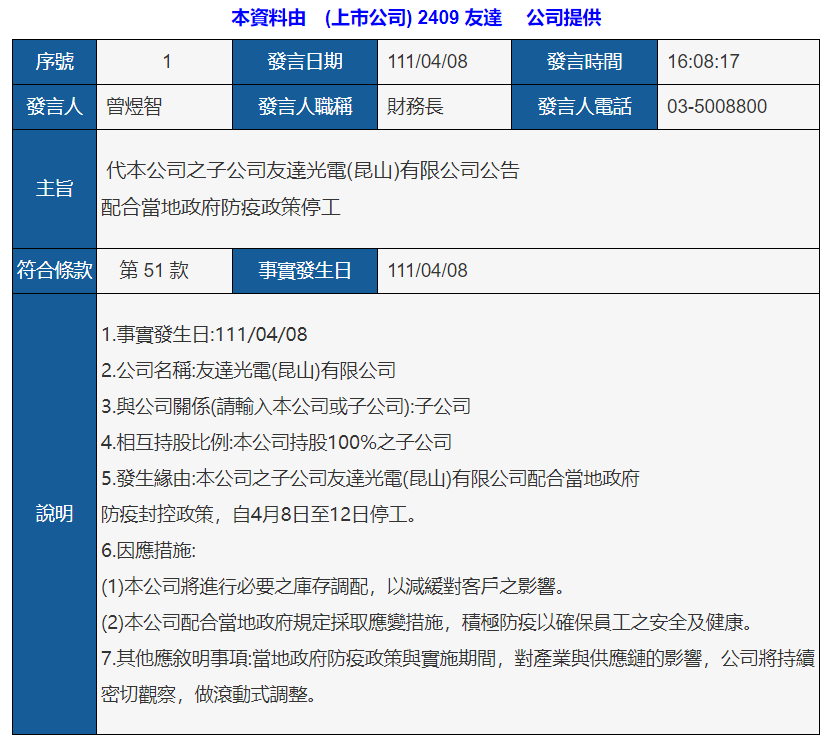This screenshot has width=834, height=740.
Task: Click the 事實發生日 header cell
Action: pos(305,271)
